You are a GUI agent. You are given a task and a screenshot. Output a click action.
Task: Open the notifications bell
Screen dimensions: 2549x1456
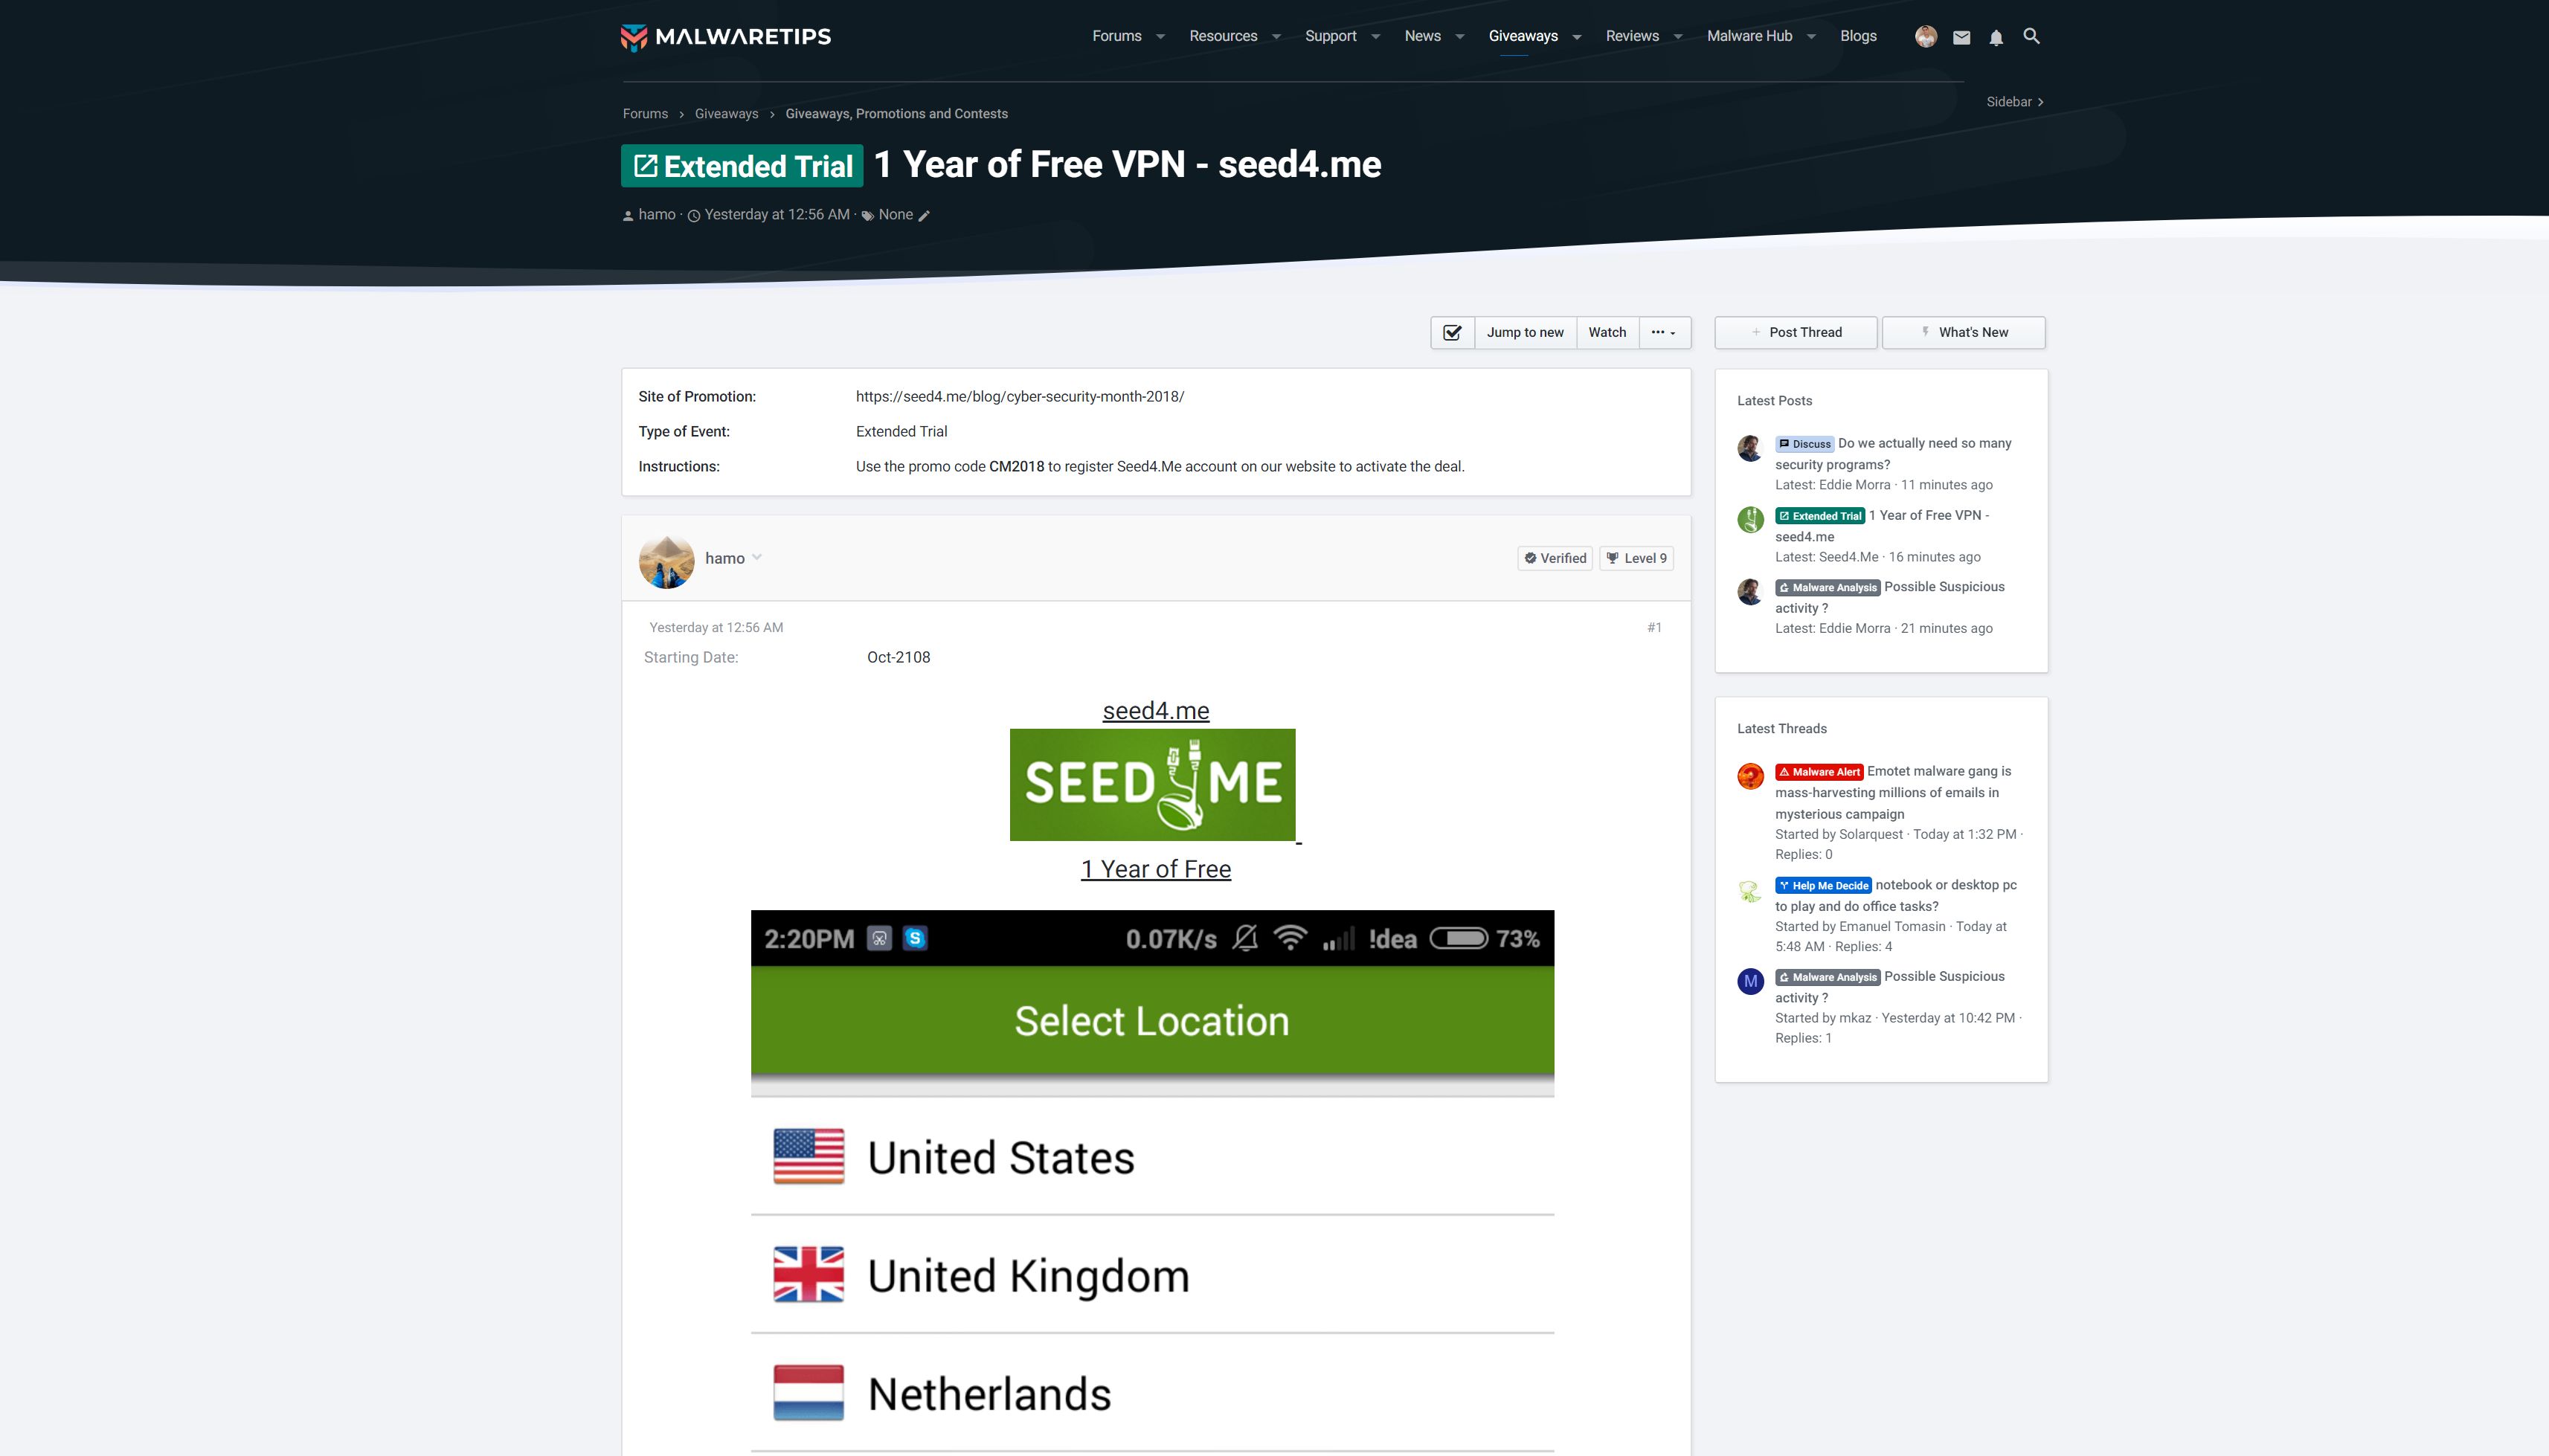[x=1996, y=38]
